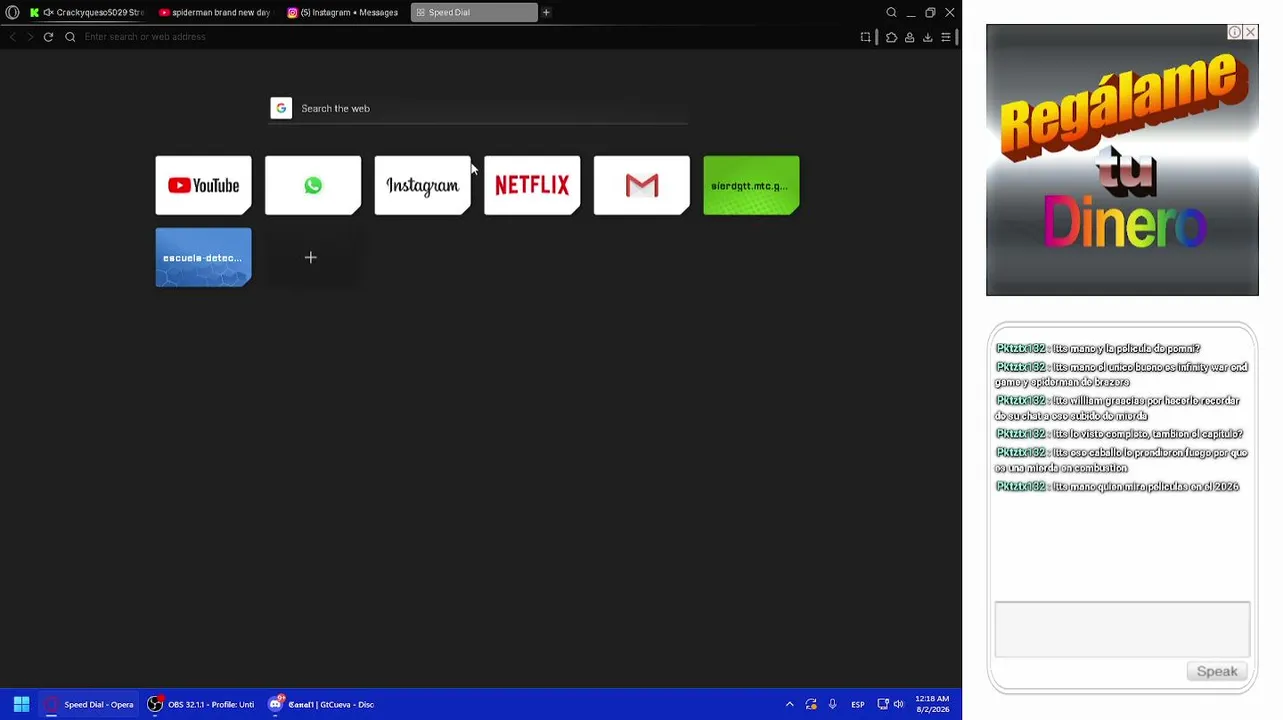Click the message mentioning infinity war end game
Viewport: 1283px width, 720px height.
tap(1121, 374)
